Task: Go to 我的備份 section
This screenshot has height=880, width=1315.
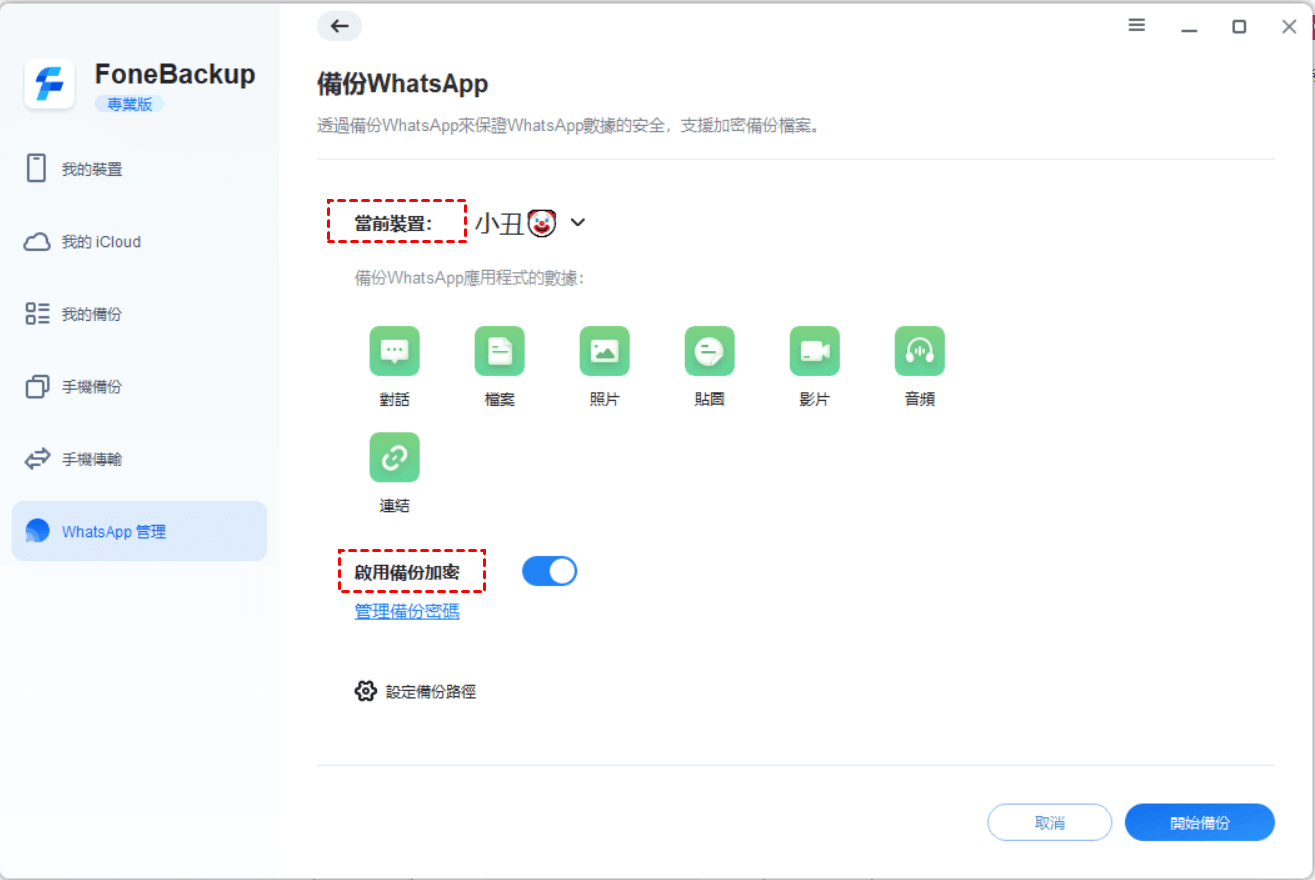Action: pyautogui.click(x=139, y=314)
